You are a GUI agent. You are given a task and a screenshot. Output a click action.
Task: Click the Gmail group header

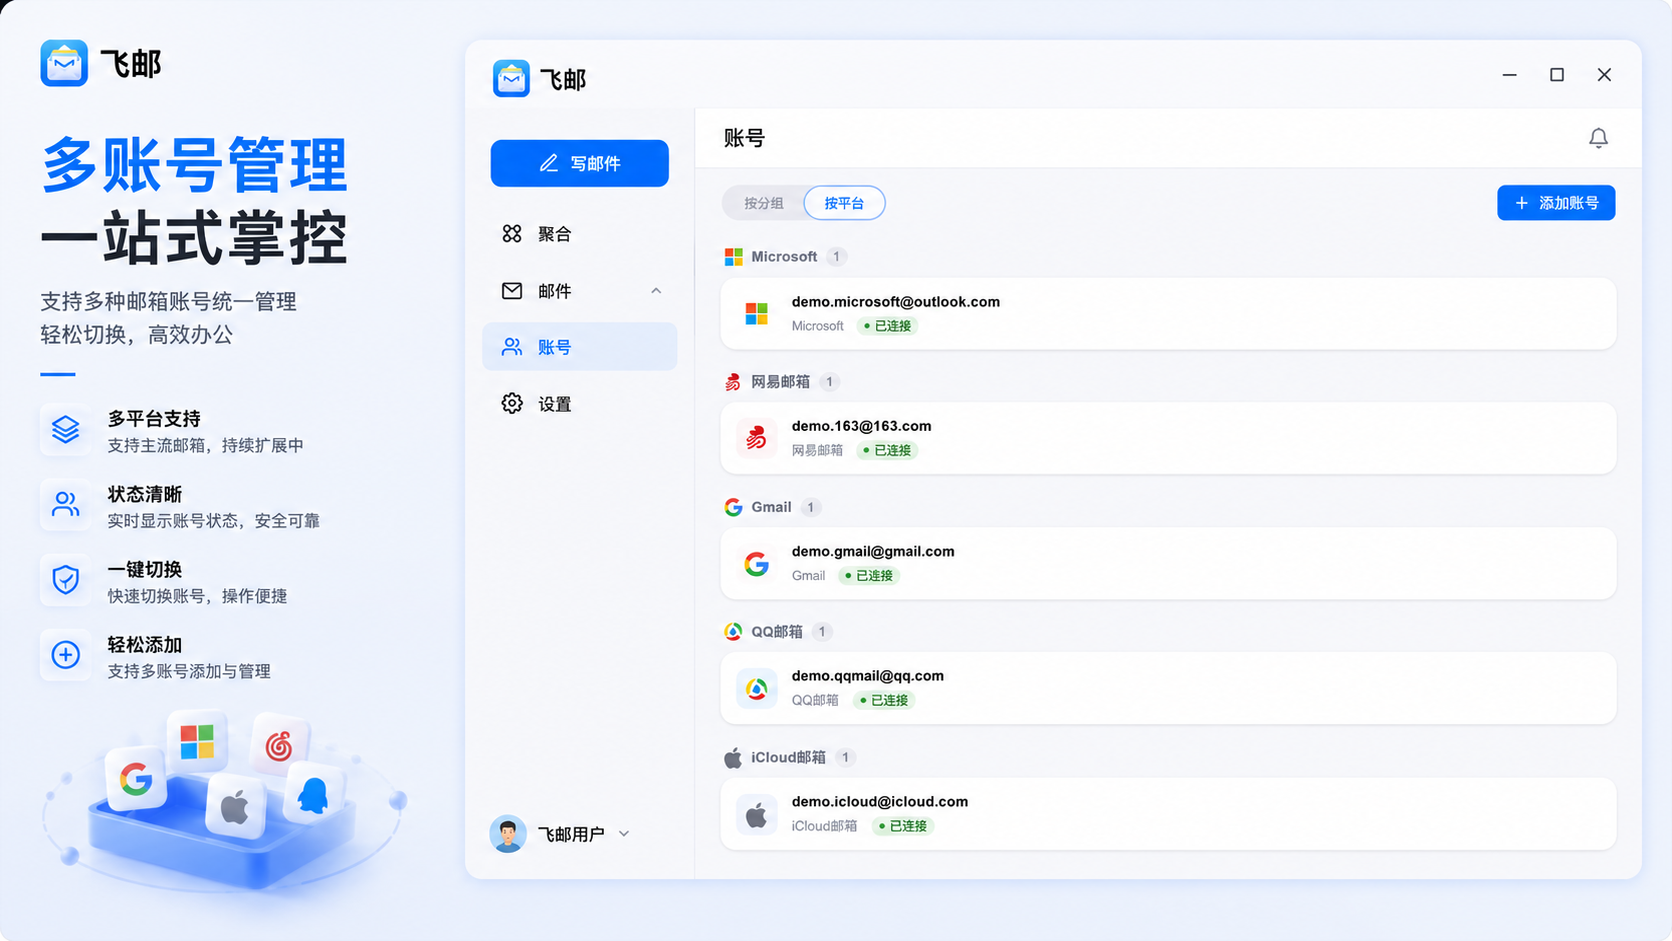(x=772, y=507)
